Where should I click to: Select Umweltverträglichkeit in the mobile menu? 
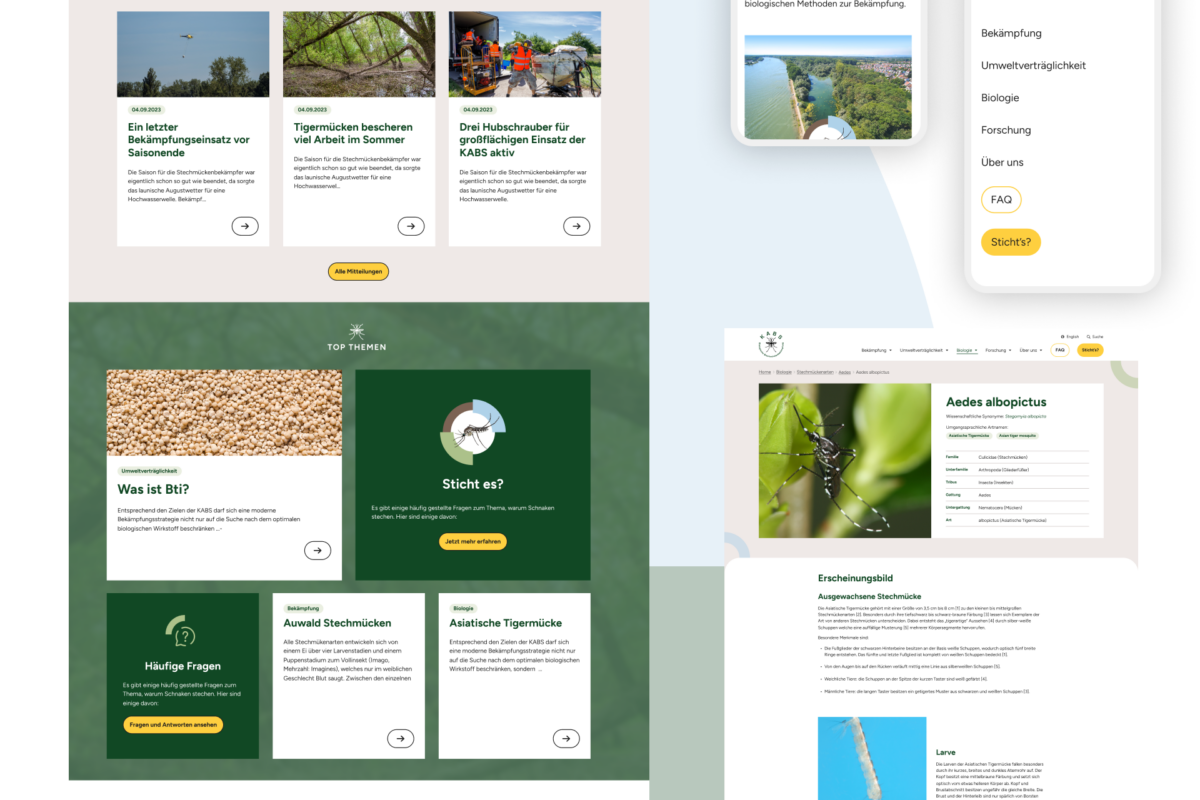pos(1033,65)
